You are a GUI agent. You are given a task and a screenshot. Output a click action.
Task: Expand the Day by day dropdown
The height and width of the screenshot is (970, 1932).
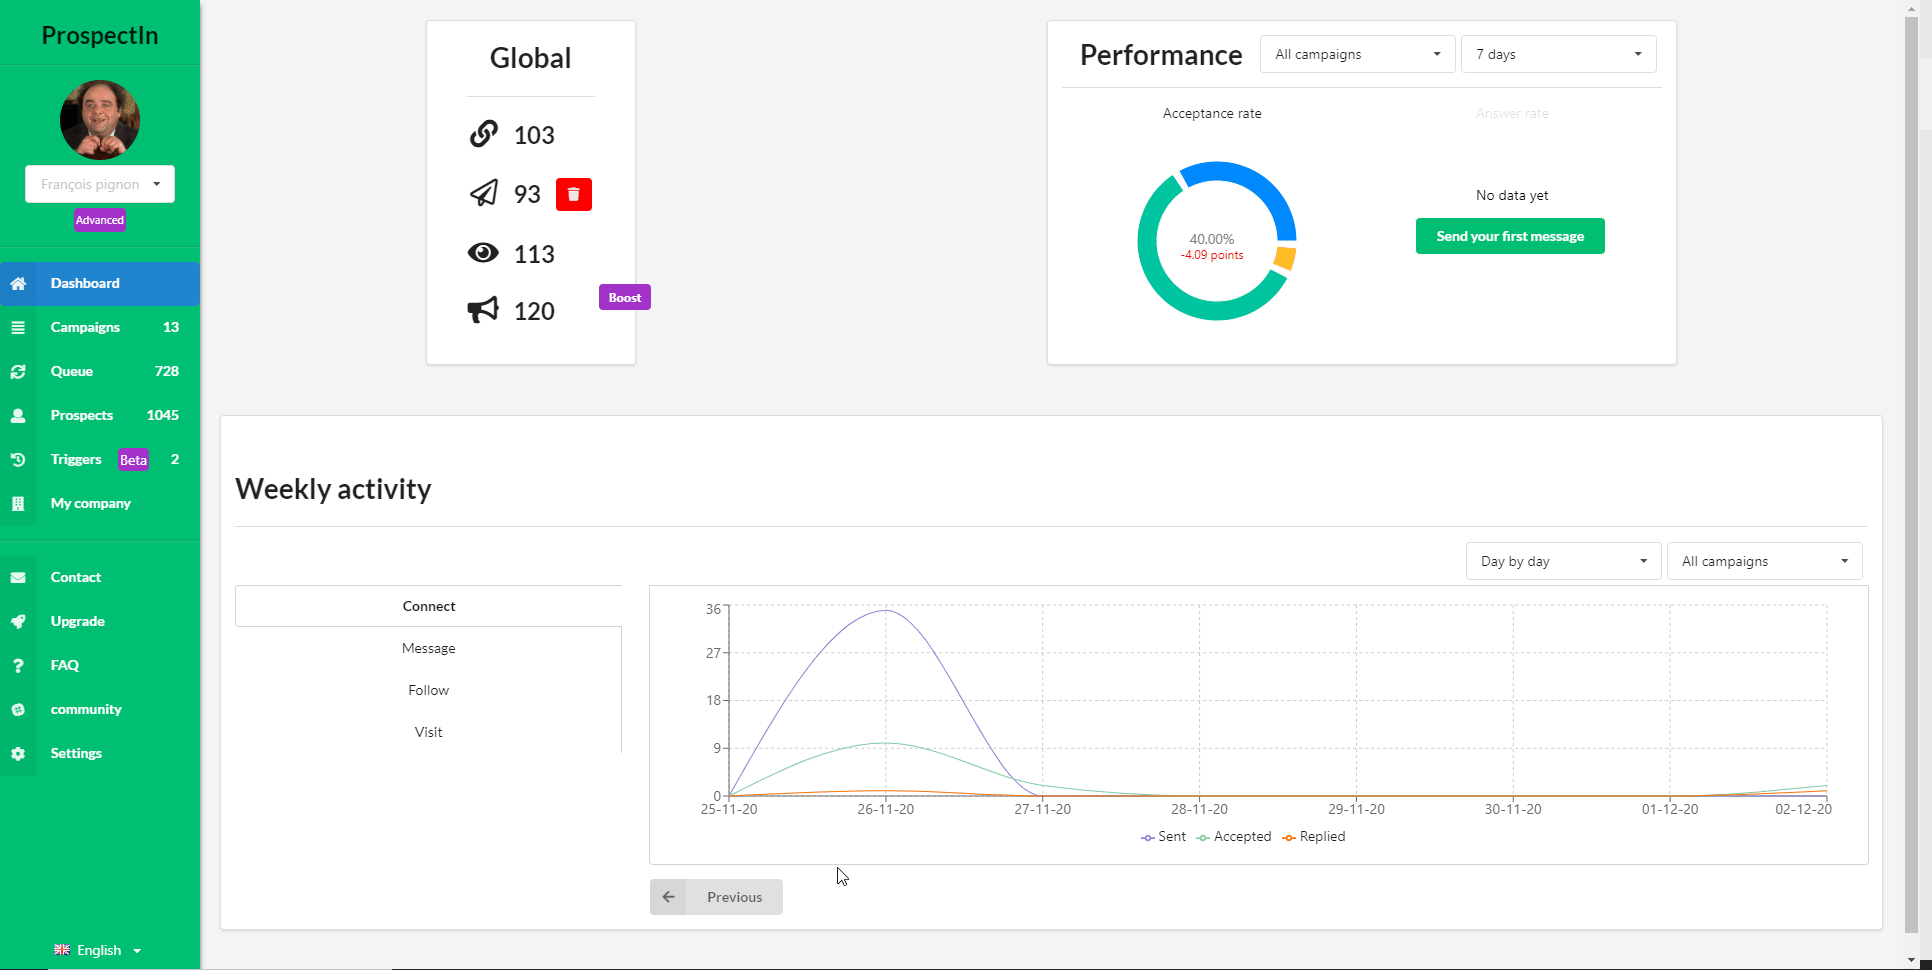pos(1563,561)
